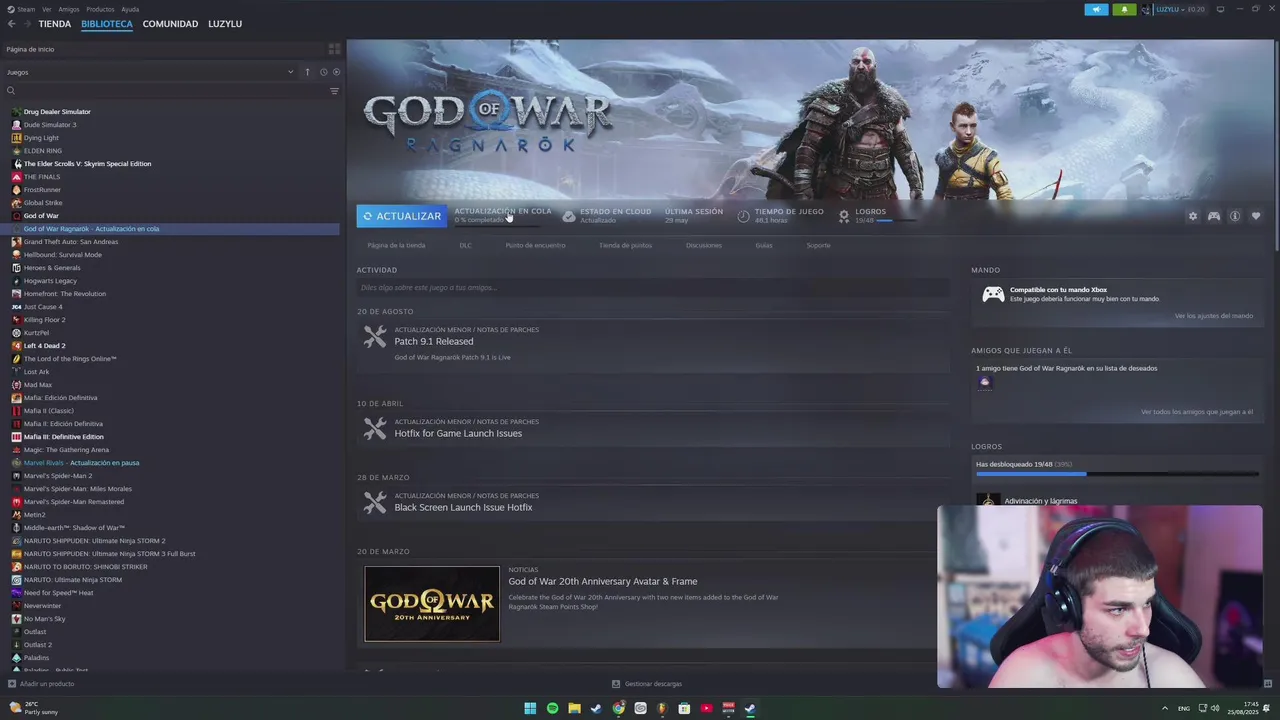Expand the Juegos category dropdown
Image resolution: width=1280 pixels, height=720 pixels.
(291, 72)
